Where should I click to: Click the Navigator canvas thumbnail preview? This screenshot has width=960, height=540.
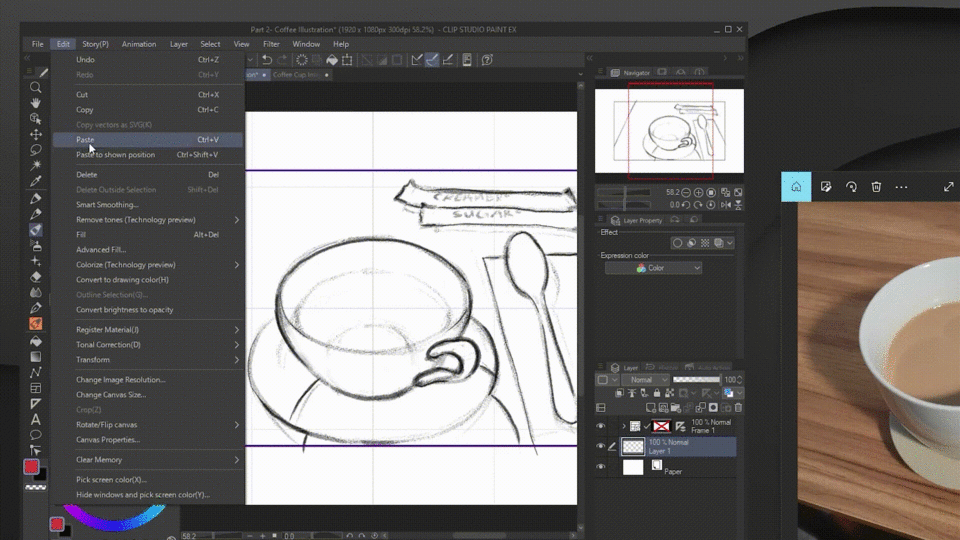pyautogui.click(x=669, y=131)
